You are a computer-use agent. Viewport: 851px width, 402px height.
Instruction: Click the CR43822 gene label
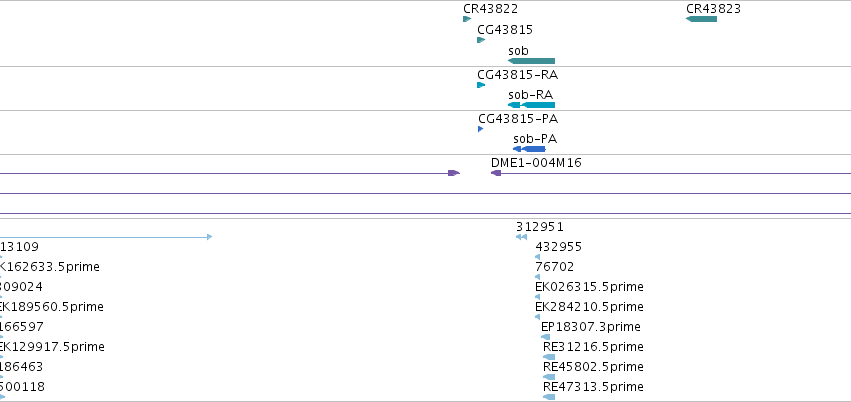(491, 9)
